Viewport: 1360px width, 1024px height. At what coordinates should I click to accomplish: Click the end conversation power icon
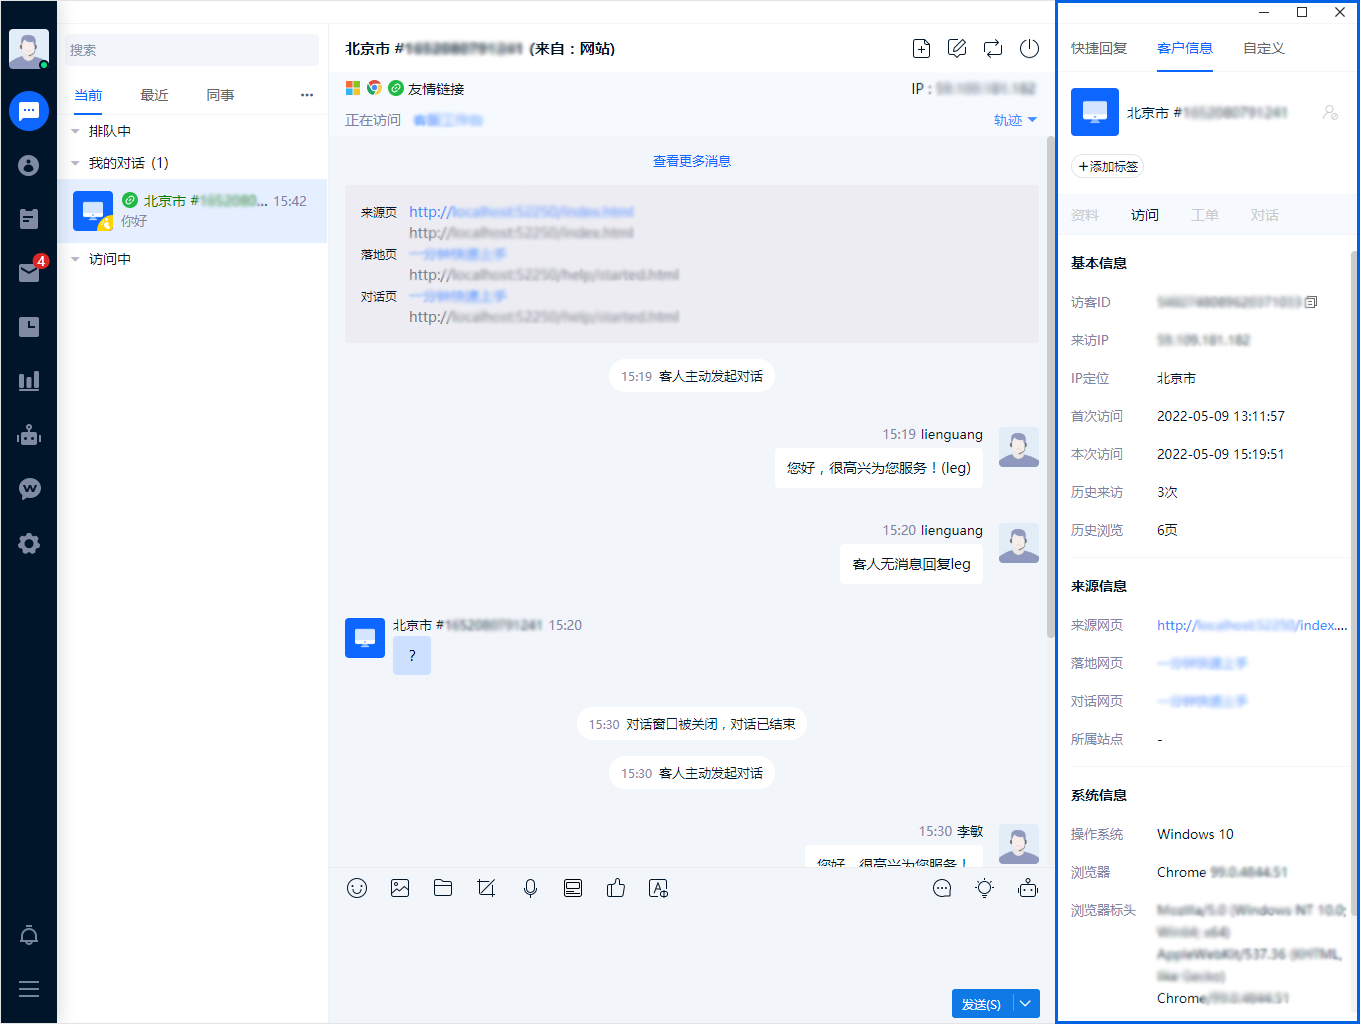pos(1029,49)
